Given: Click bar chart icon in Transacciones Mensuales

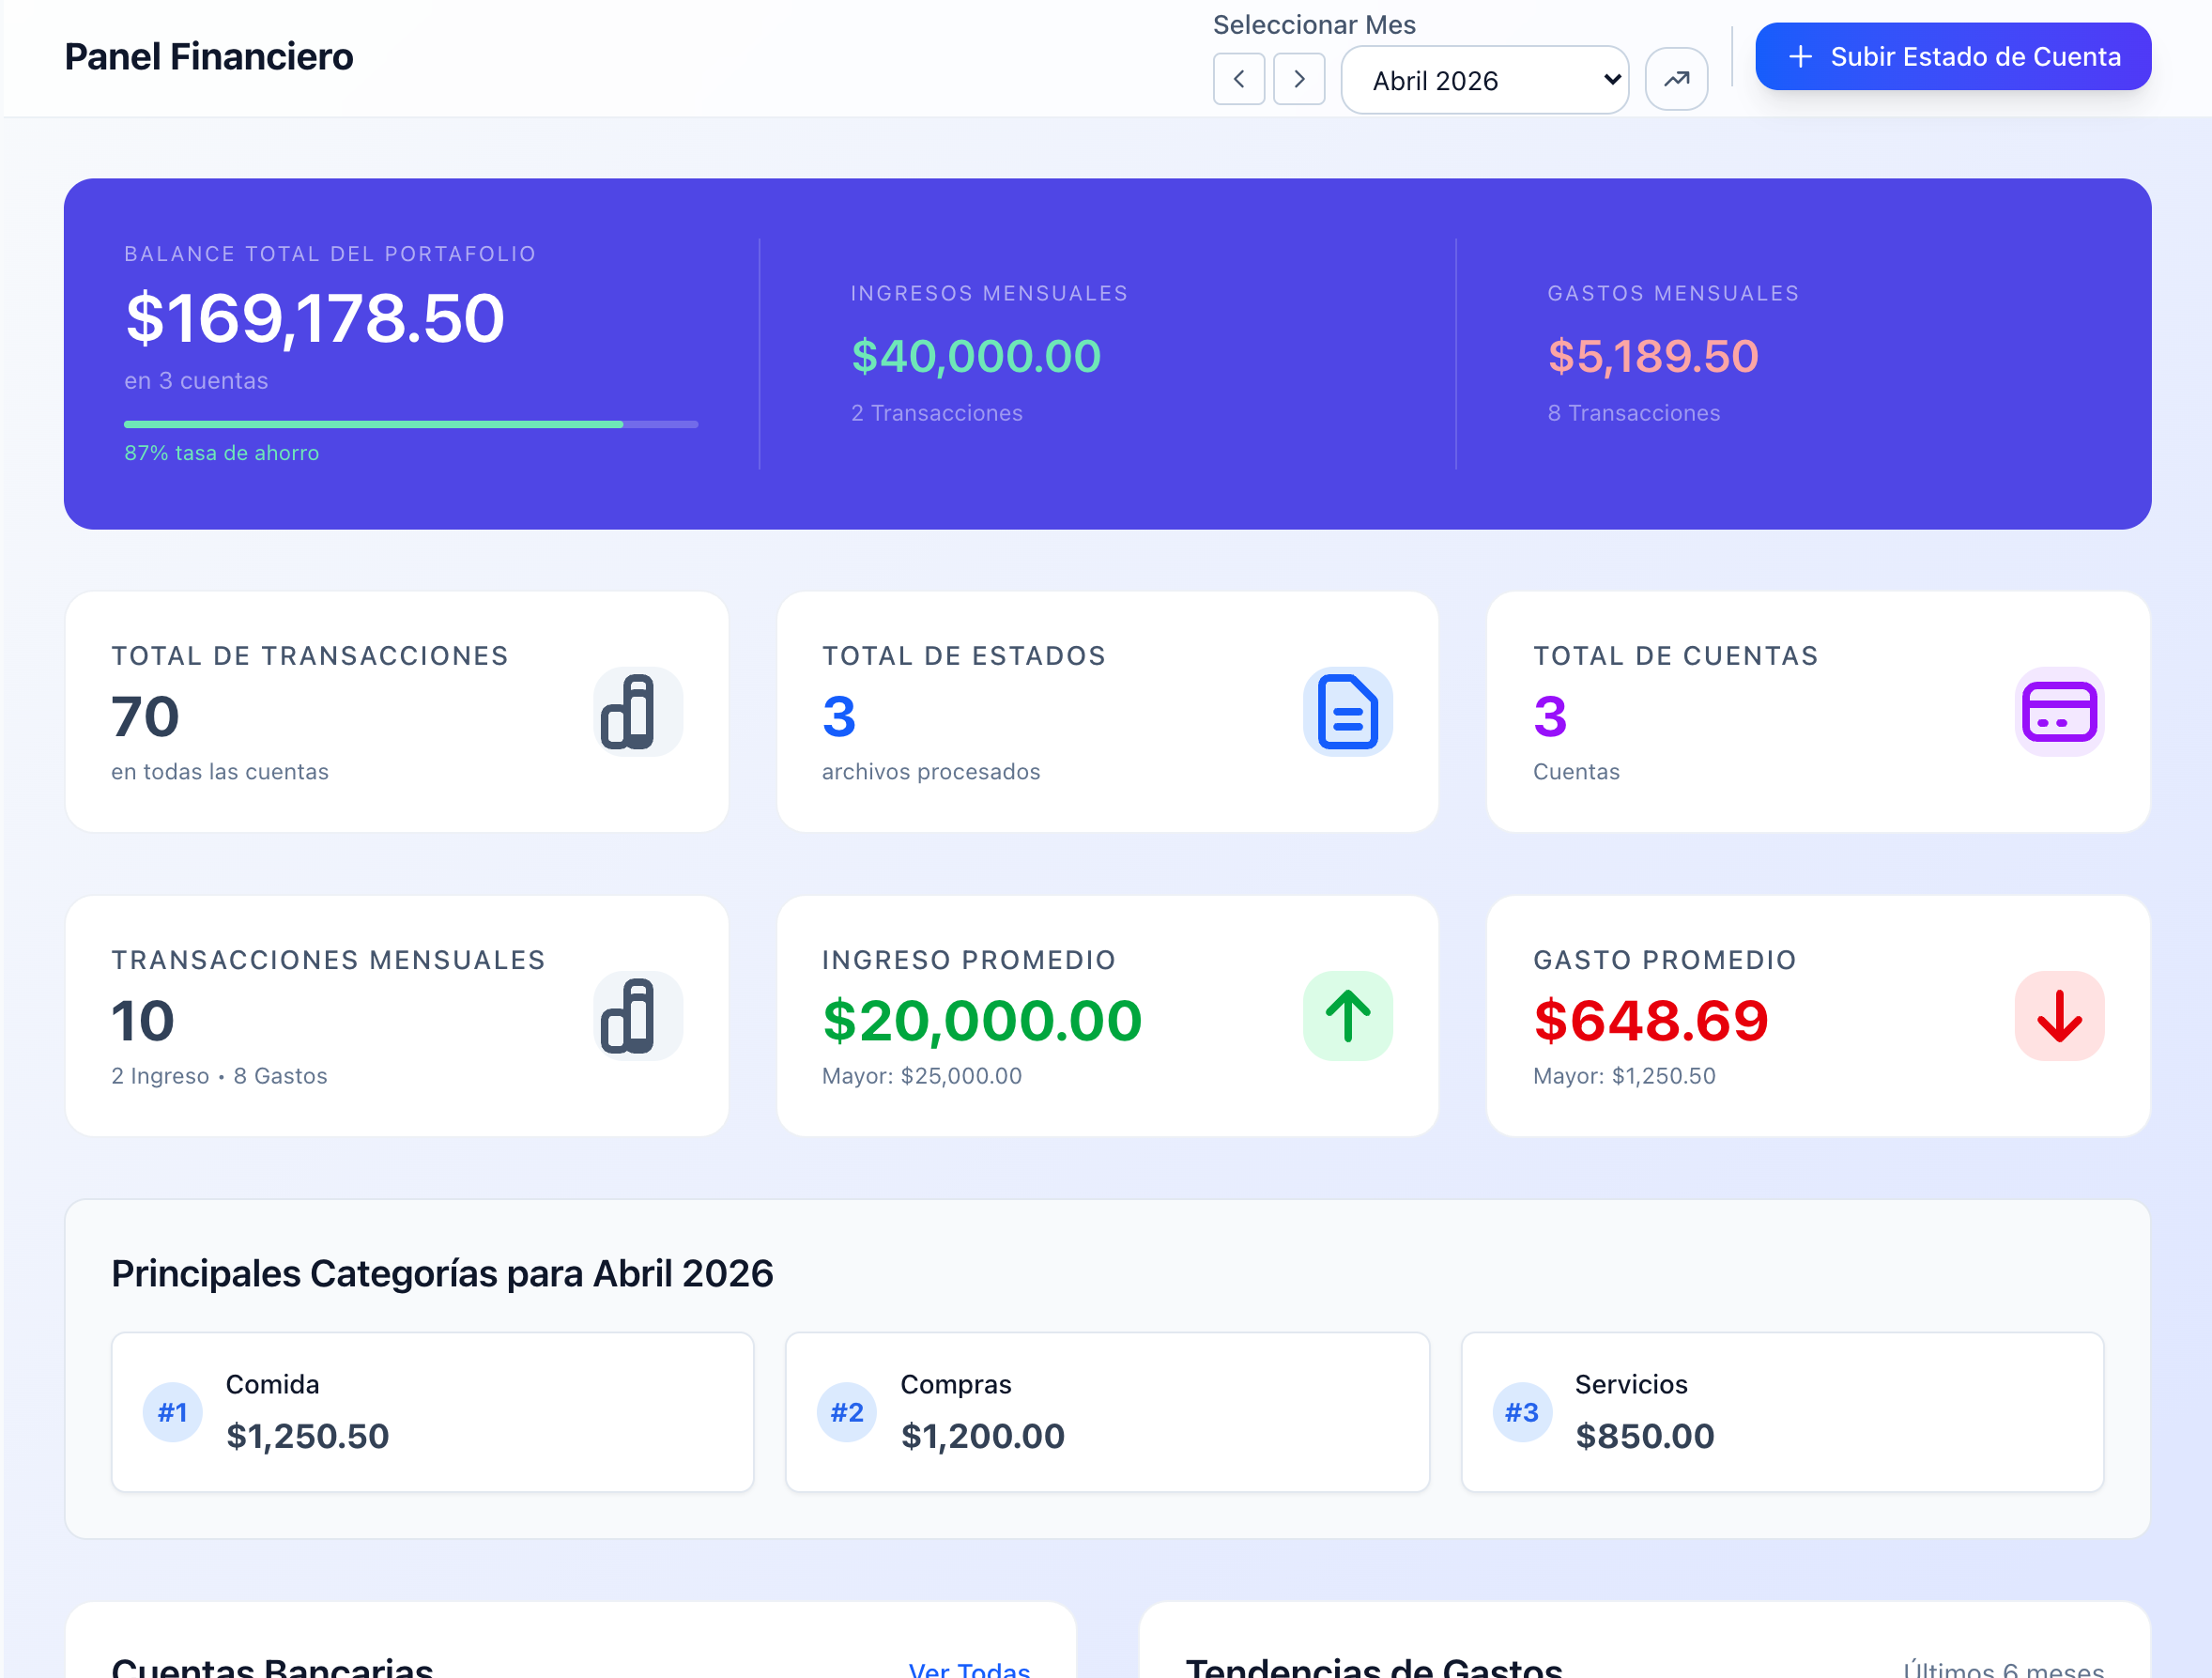Looking at the screenshot, I should (637, 1016).
